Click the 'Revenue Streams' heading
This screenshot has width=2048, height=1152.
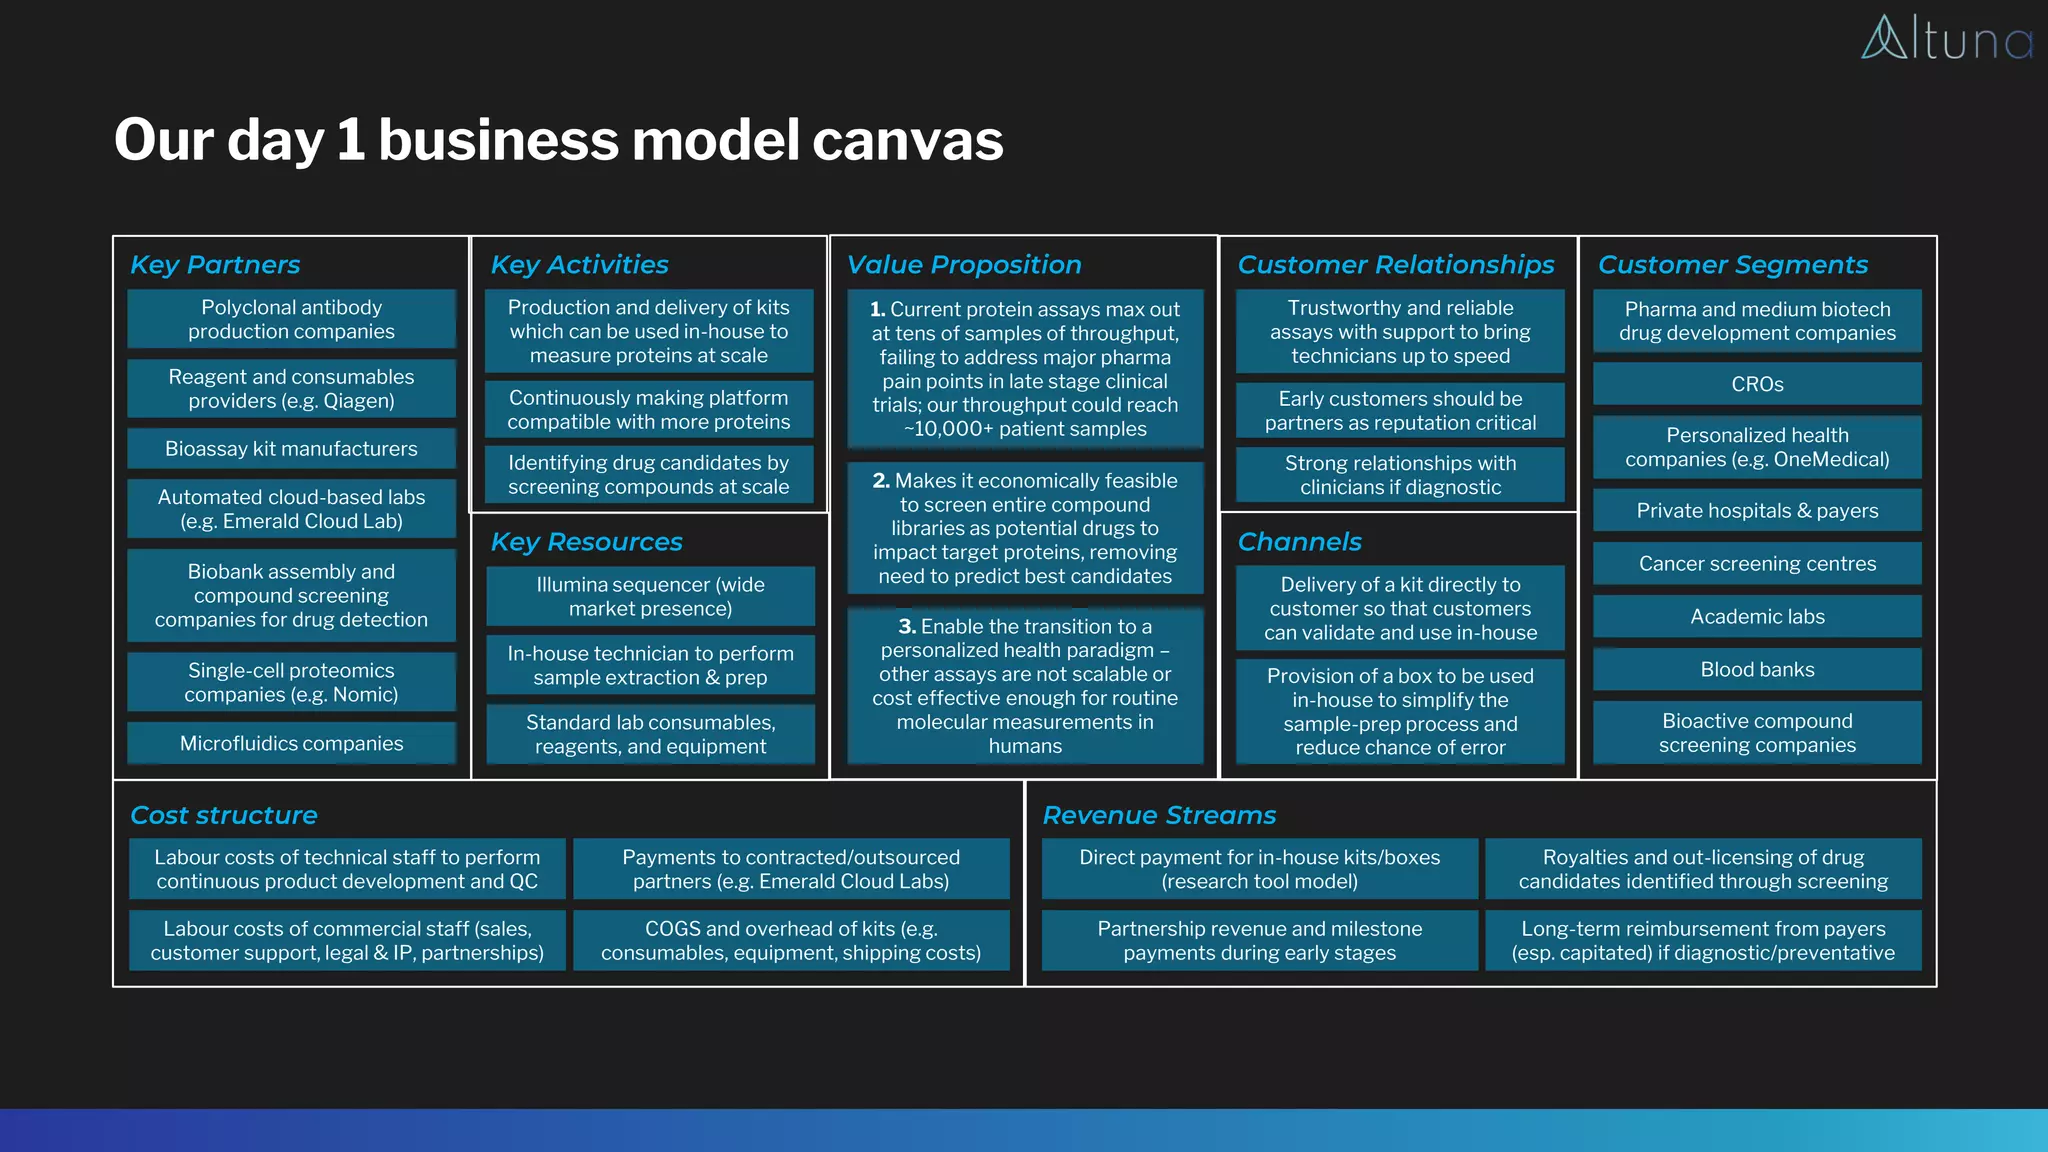point(1159,815)
